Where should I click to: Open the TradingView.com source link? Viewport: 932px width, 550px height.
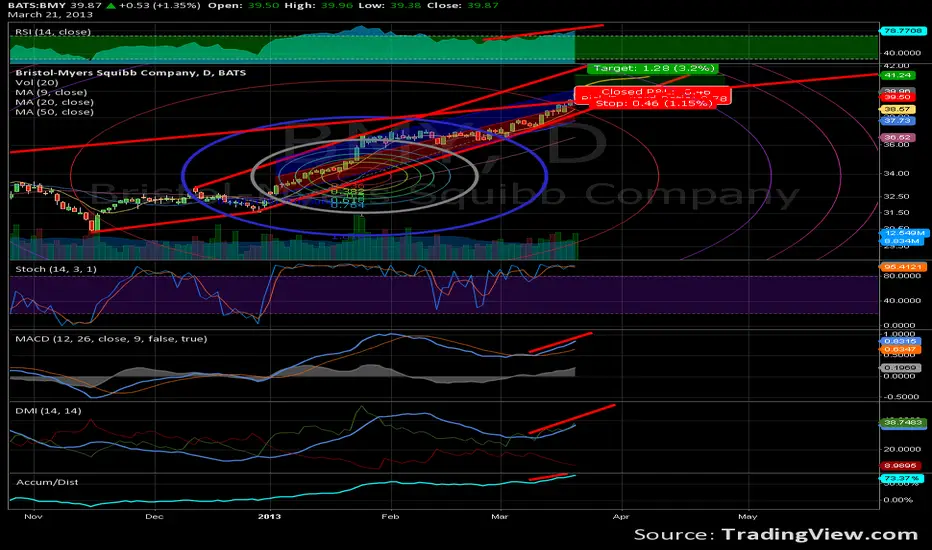click(820, 535)
